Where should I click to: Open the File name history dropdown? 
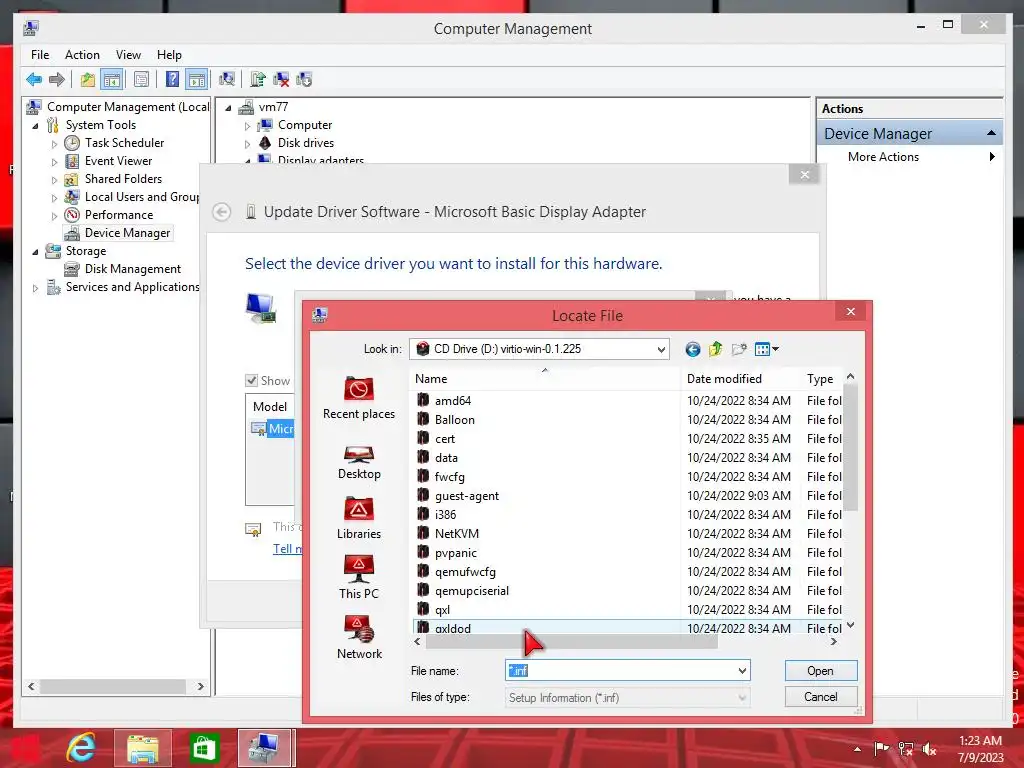[x=743, y=671]
